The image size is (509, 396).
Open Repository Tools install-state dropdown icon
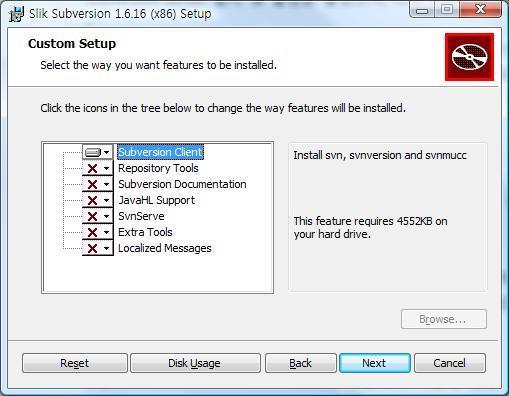point(98,168)
